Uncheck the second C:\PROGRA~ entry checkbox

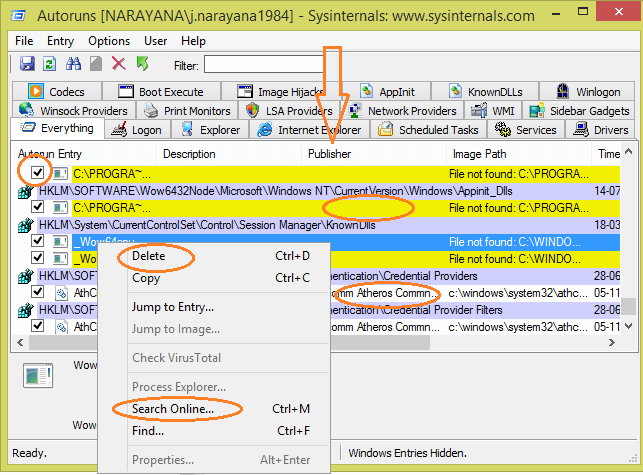click(x=37, y=207)
